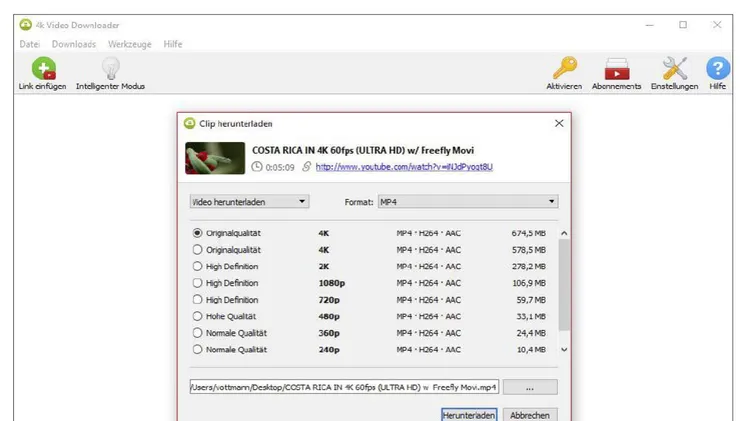Select Normale Qualität 360p radio button
The height and width of the screenshot is (421, 750).
click(x=197, y=333)
